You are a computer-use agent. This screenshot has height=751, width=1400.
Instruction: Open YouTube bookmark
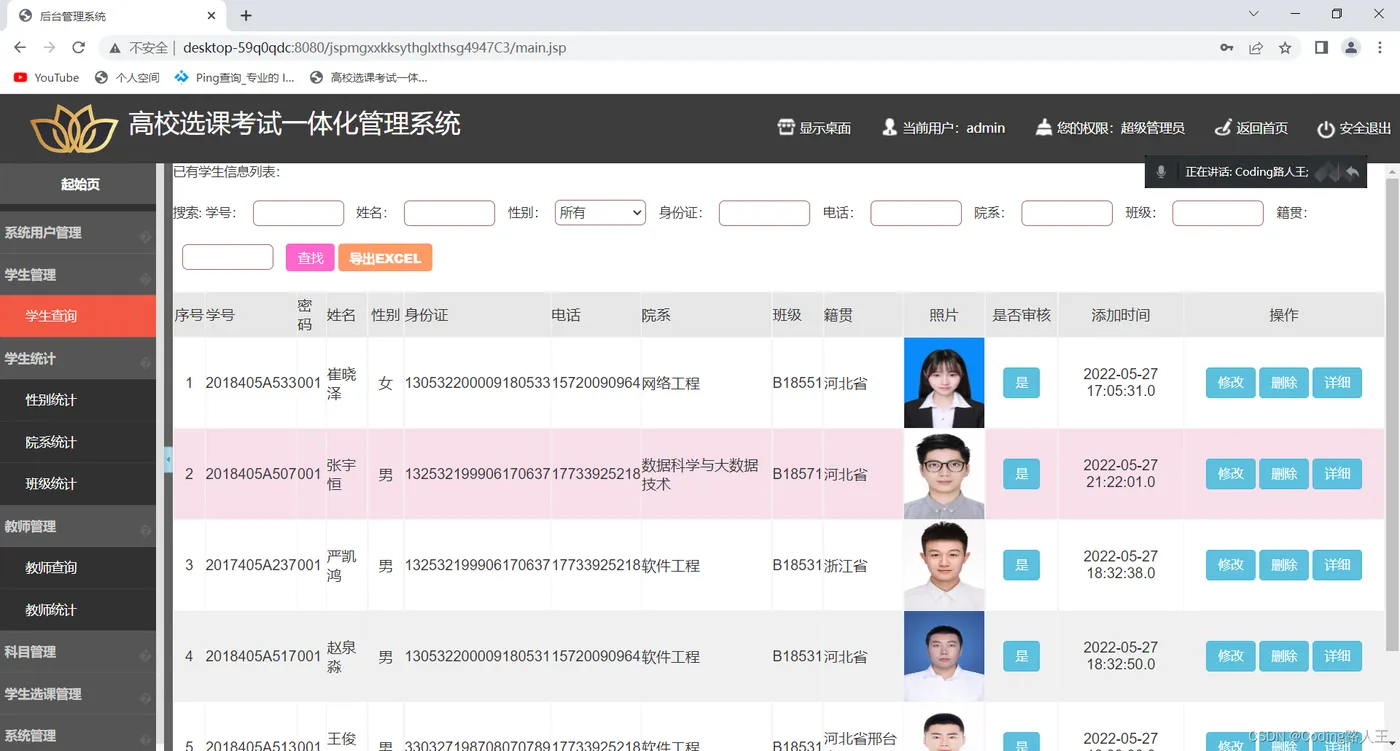(x=47, y=77)
